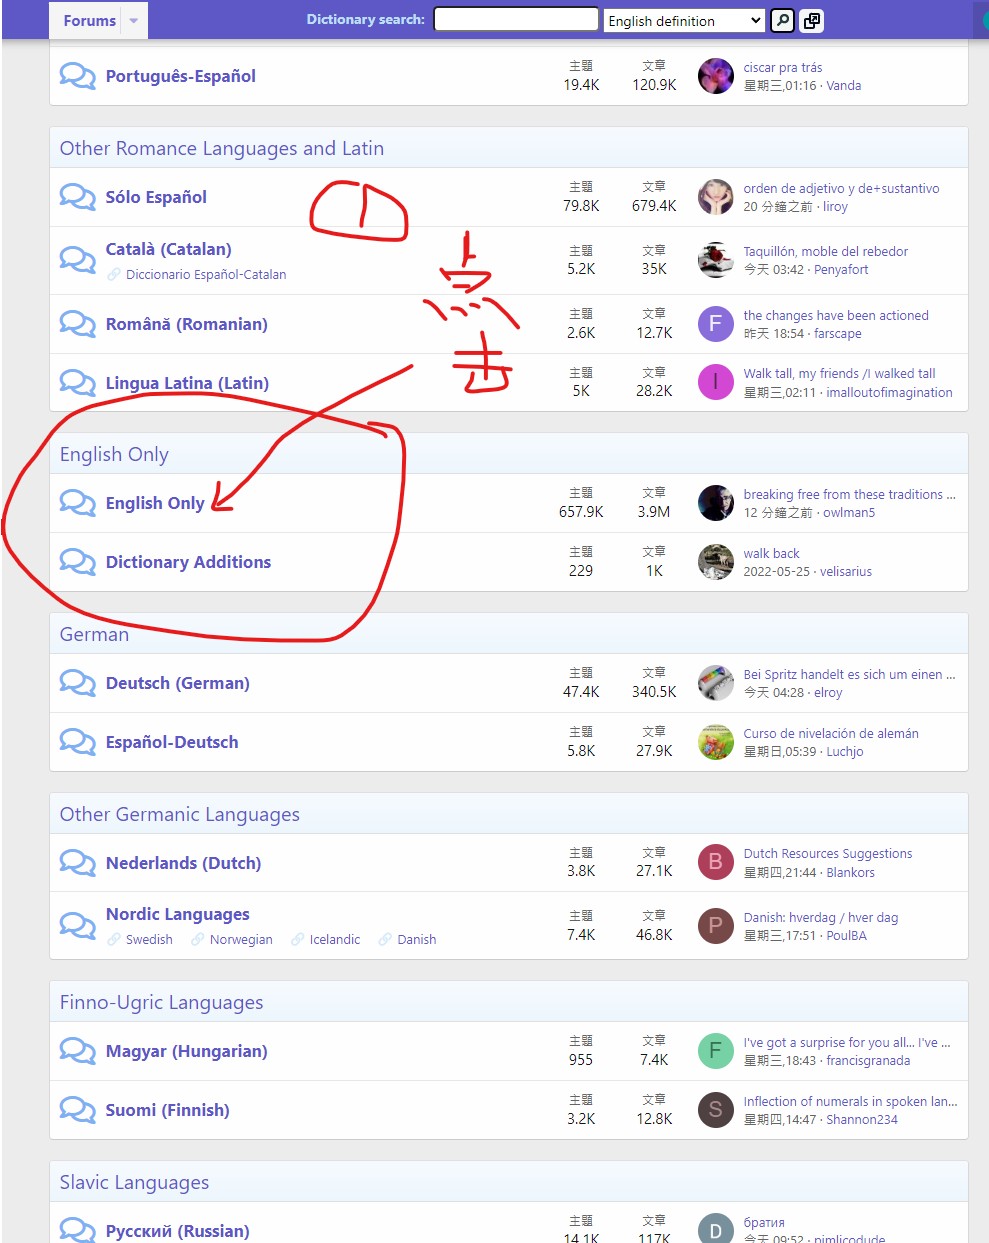The image size is (989, 1243).
Task: Open Lingua Latina (Latin) forum
Action: tap(187, 383)
